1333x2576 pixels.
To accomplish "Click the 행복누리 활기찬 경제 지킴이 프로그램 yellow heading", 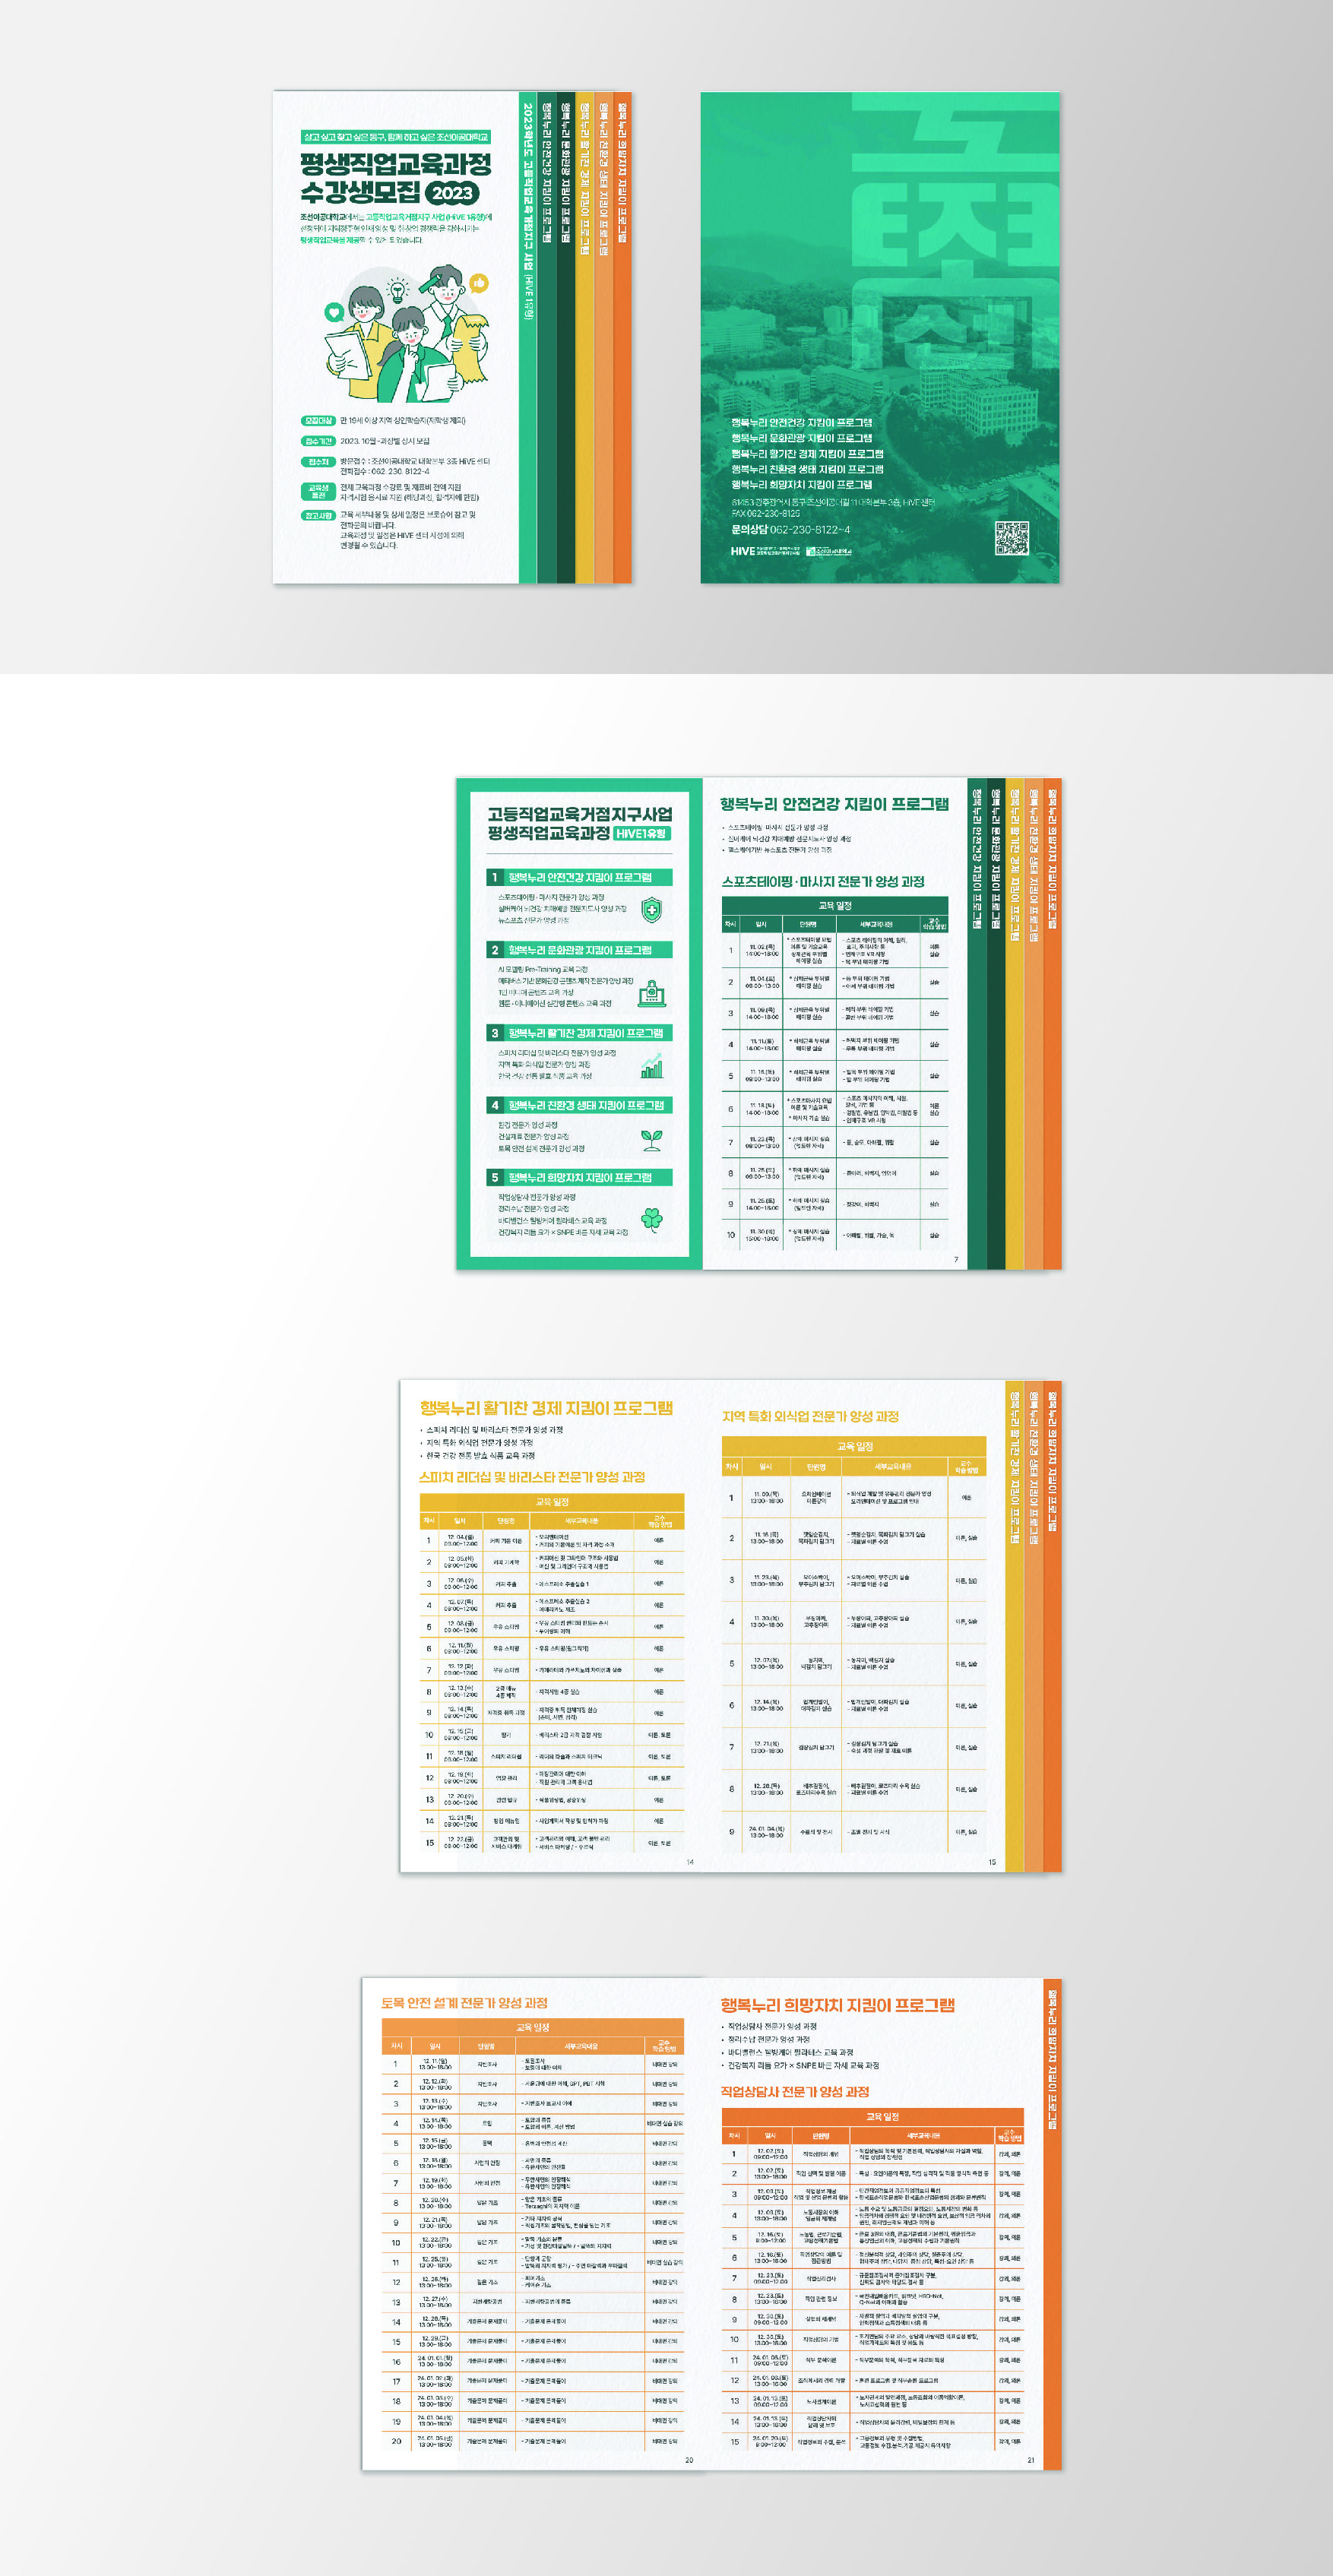I will click(x=546, y=1408).
